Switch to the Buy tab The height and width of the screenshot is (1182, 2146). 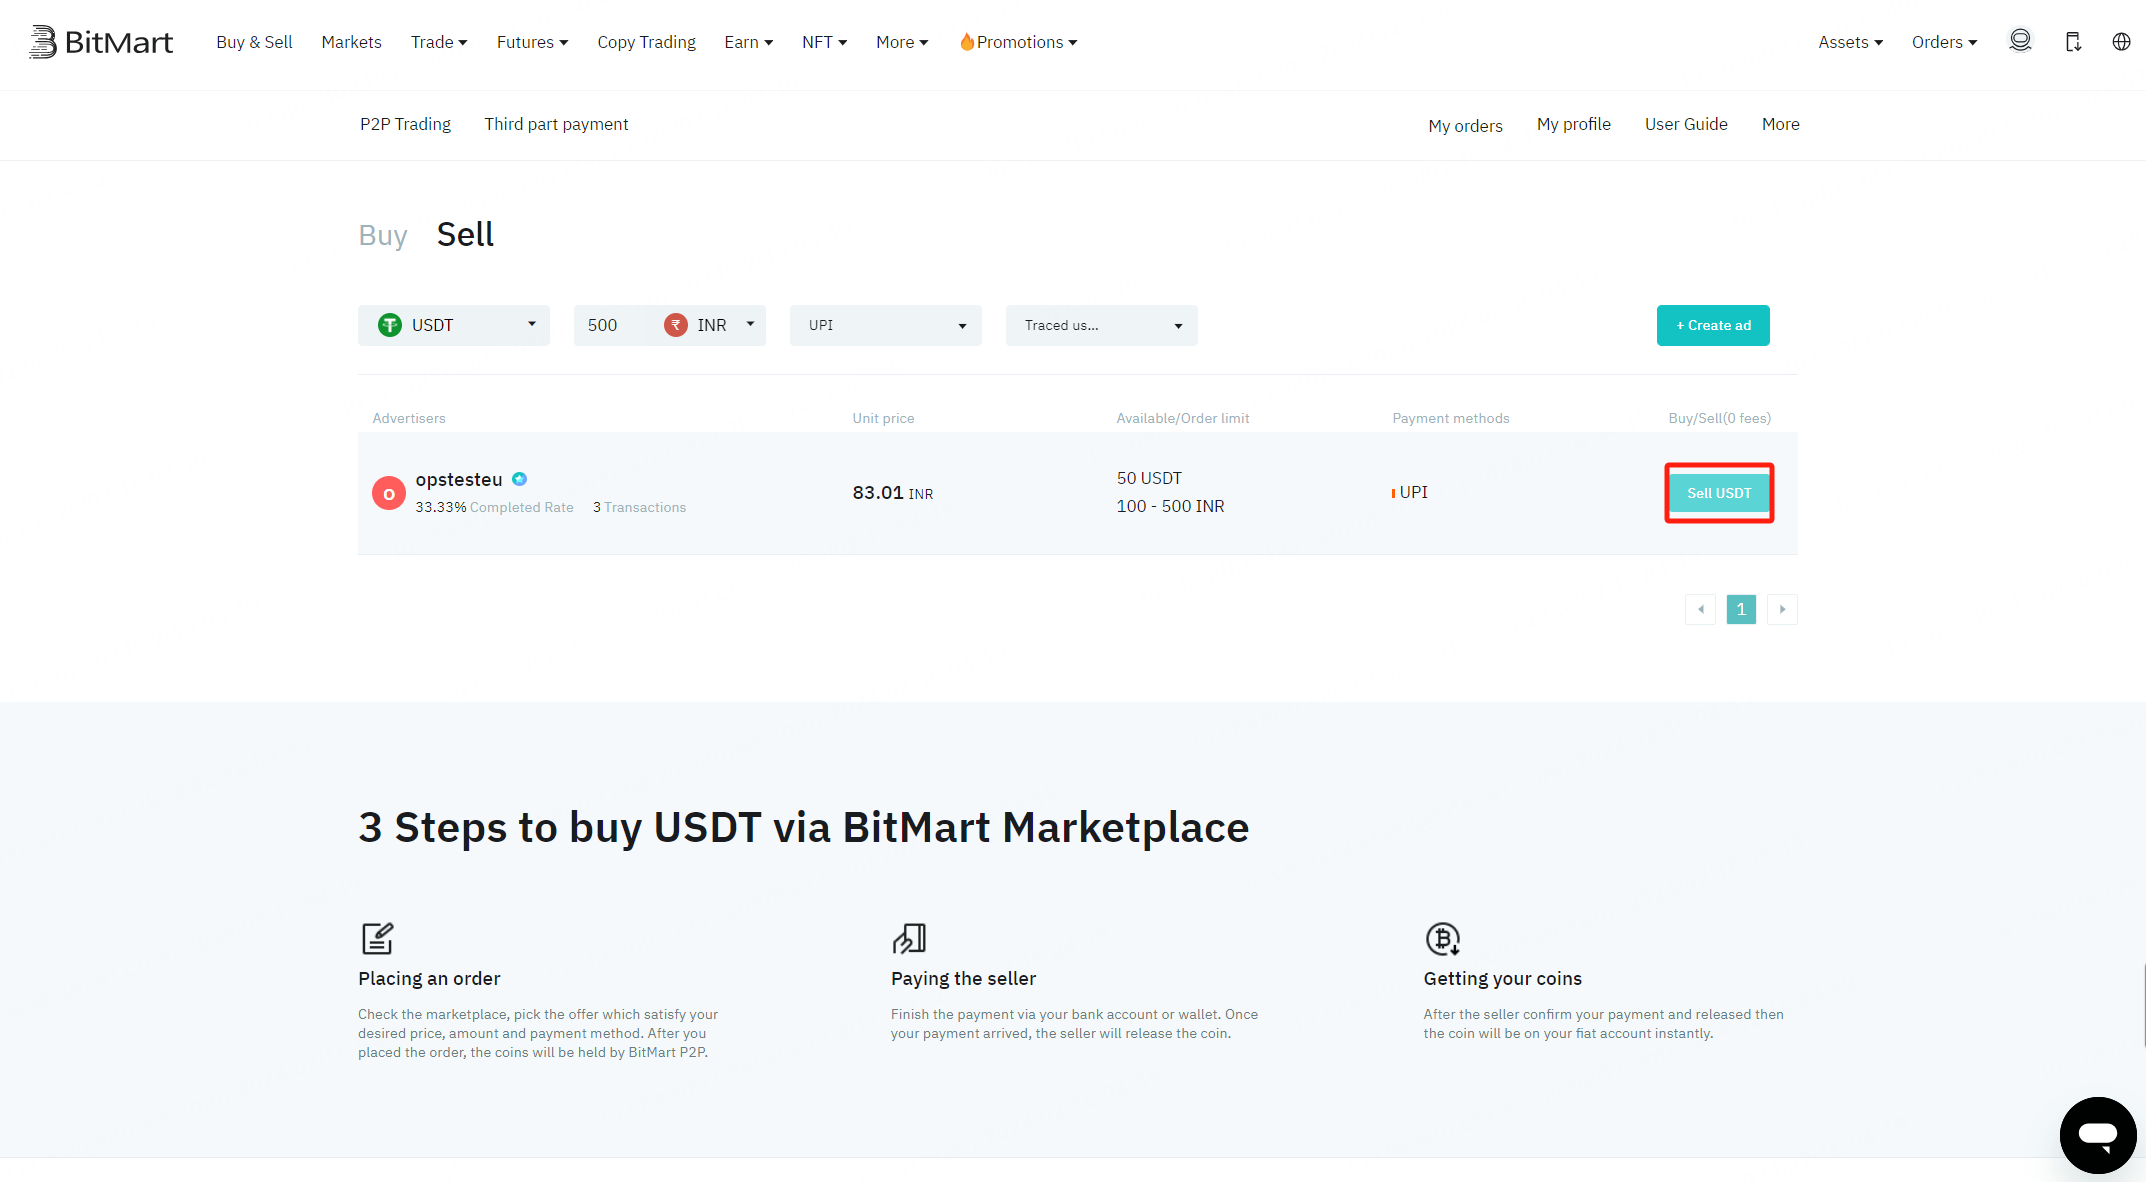pyautogui.click(x=383, y=236)
